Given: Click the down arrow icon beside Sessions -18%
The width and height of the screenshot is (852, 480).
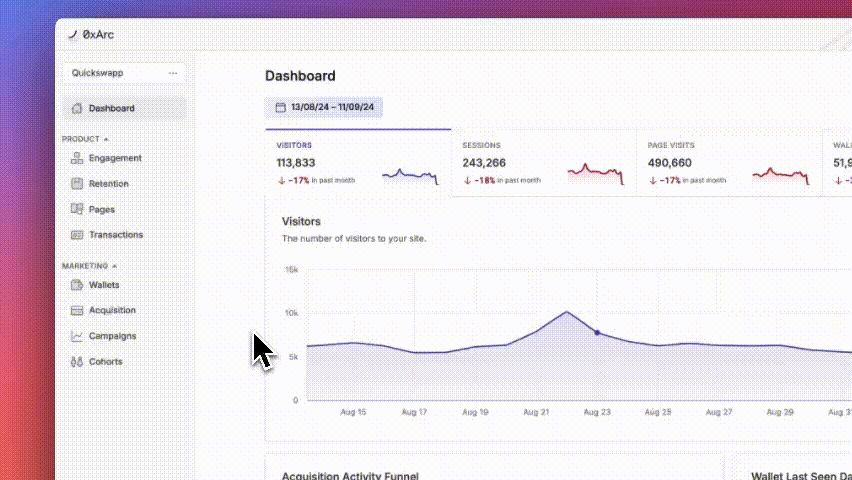Looking at the screenshot, I should click(467, 180).
